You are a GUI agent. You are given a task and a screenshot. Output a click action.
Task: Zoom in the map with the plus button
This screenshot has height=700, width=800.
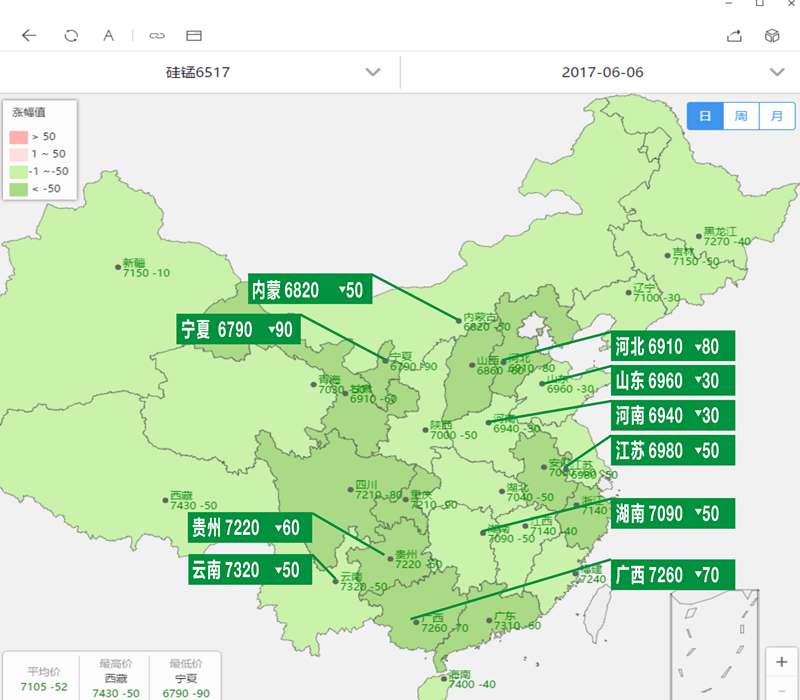tap(782, 662)
